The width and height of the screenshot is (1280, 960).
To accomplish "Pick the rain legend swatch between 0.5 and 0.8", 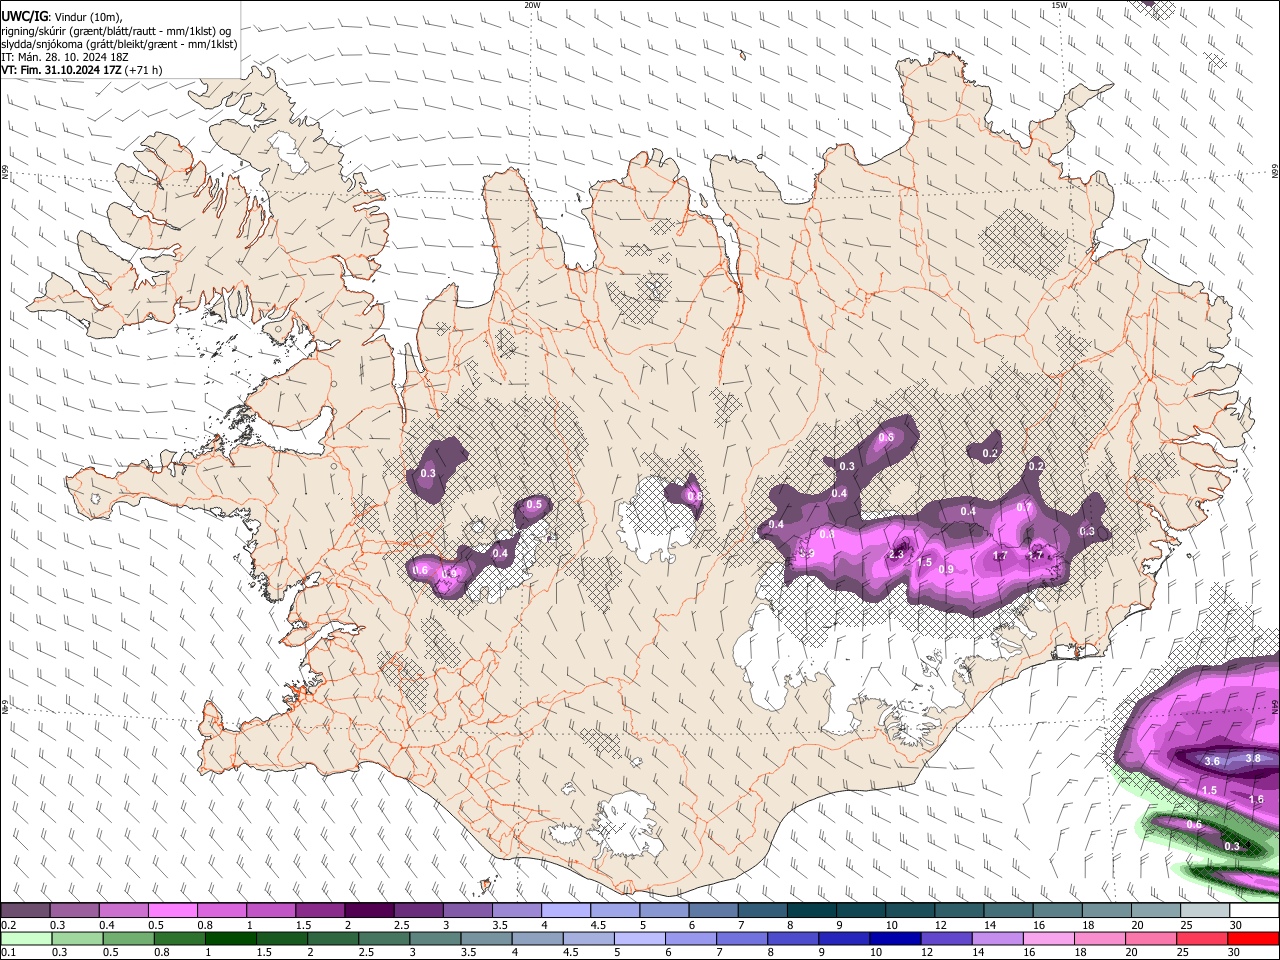I will [128, 938].
